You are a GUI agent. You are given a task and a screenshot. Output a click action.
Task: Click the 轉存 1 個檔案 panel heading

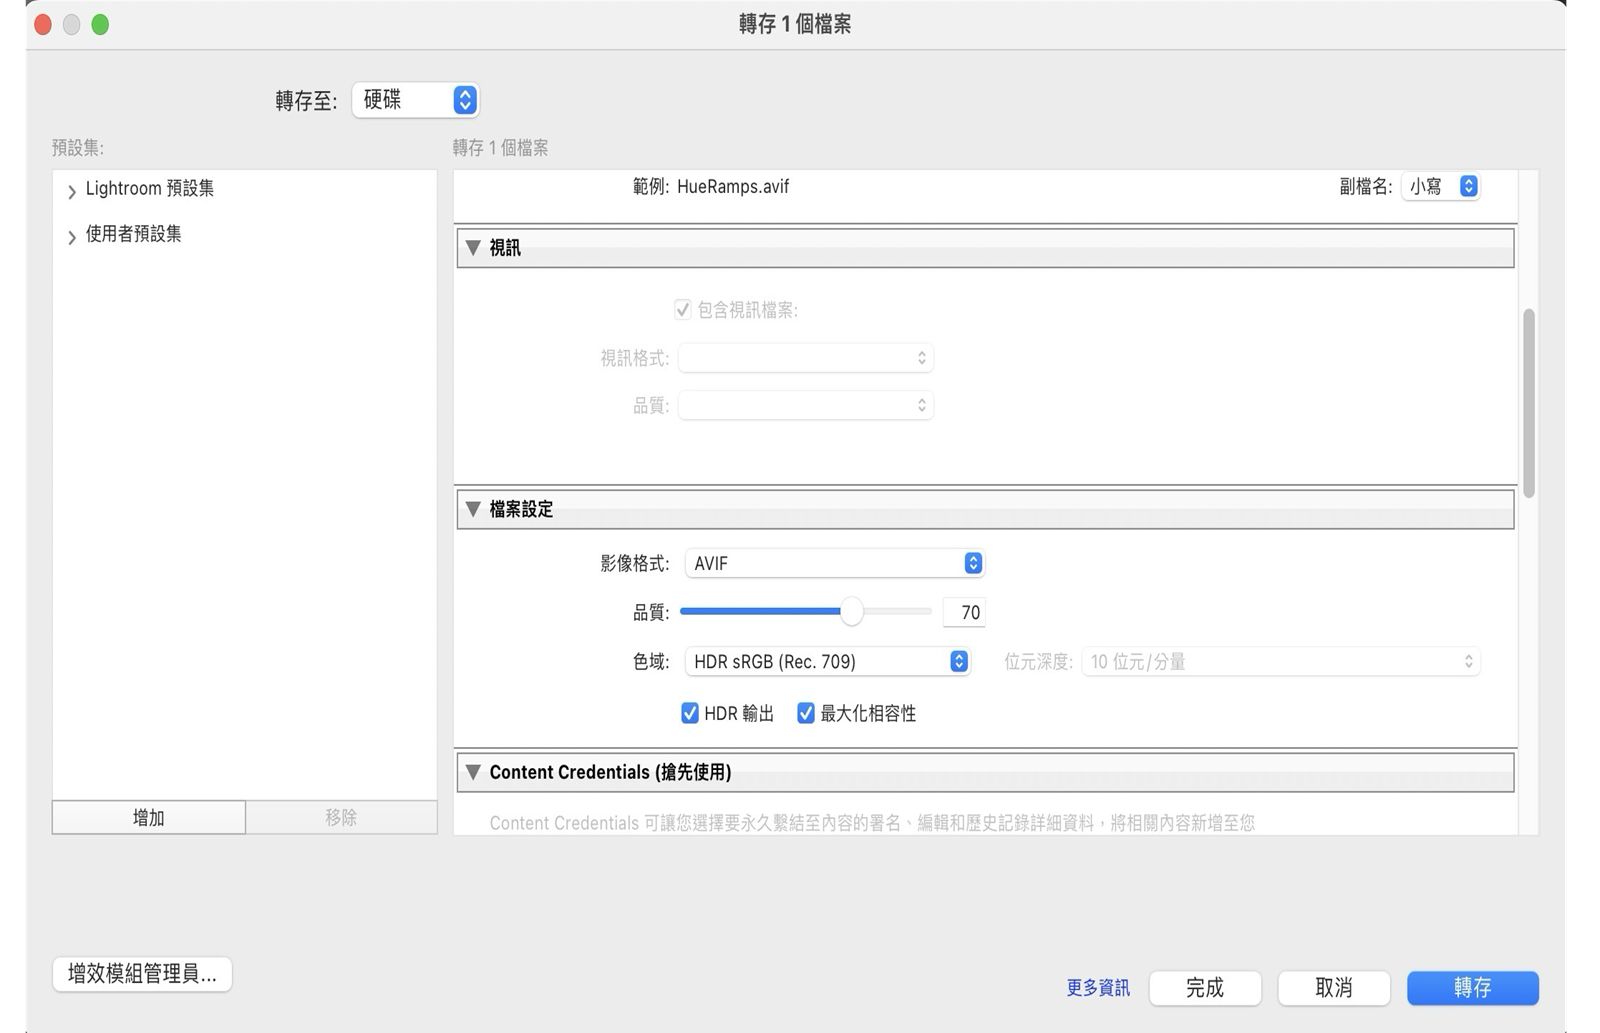(500, 148)
